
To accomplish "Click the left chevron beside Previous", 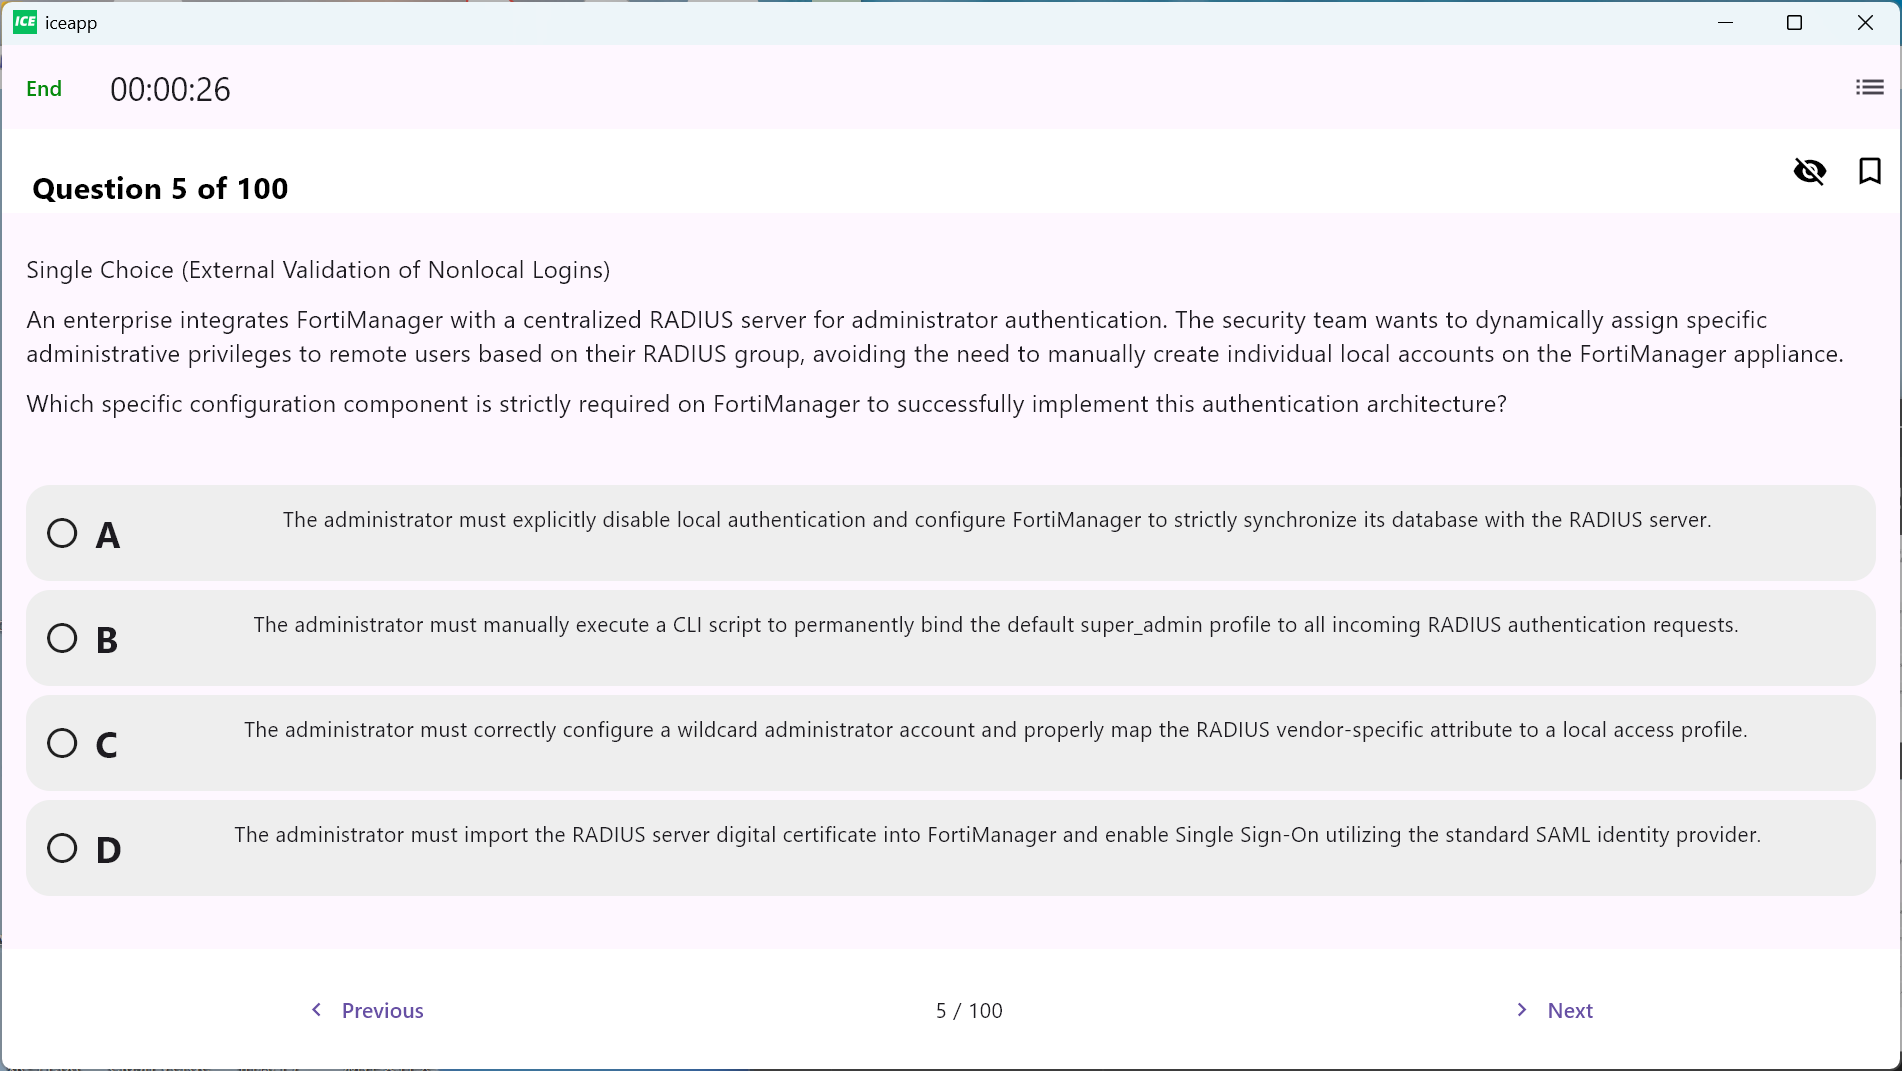I will click(316, 1010).
